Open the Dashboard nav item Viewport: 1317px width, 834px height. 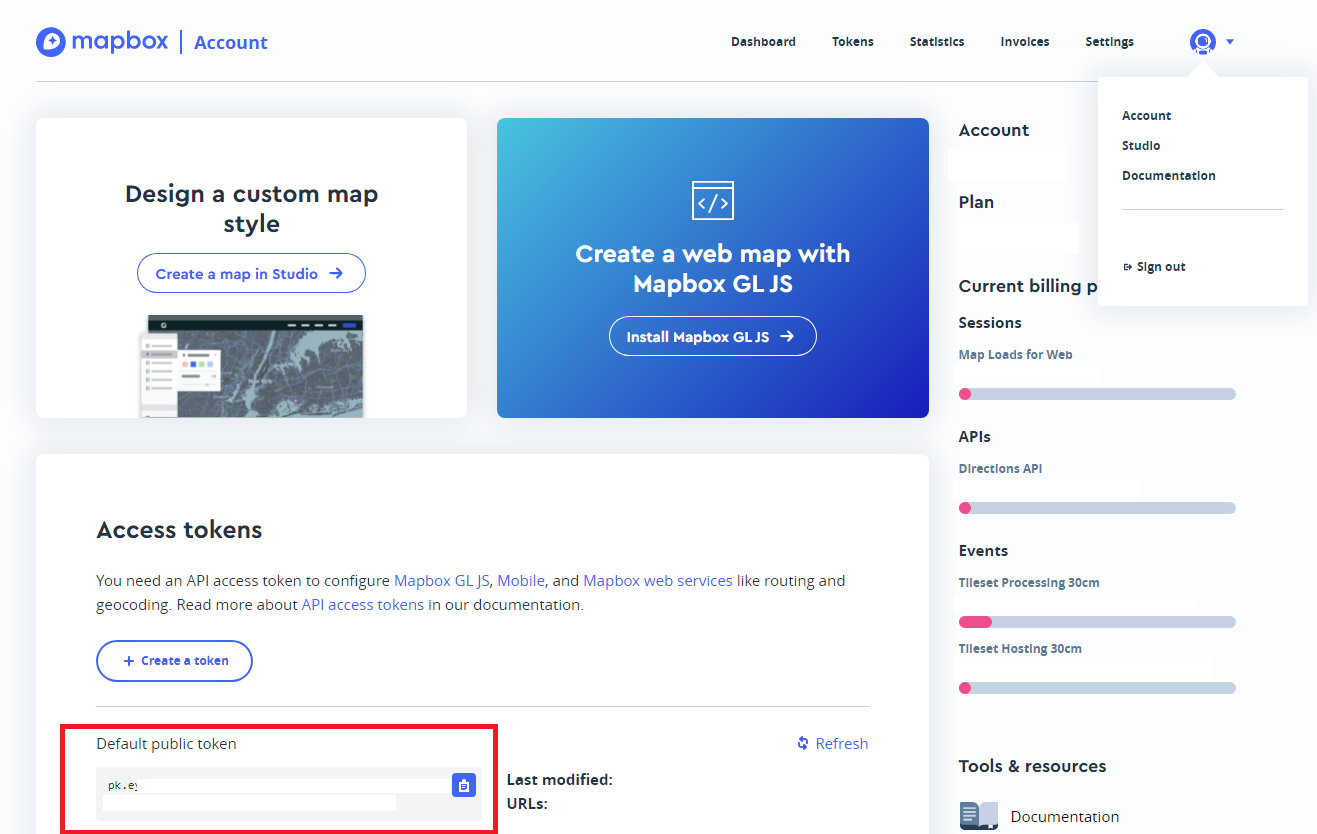[x=763, y=42]
